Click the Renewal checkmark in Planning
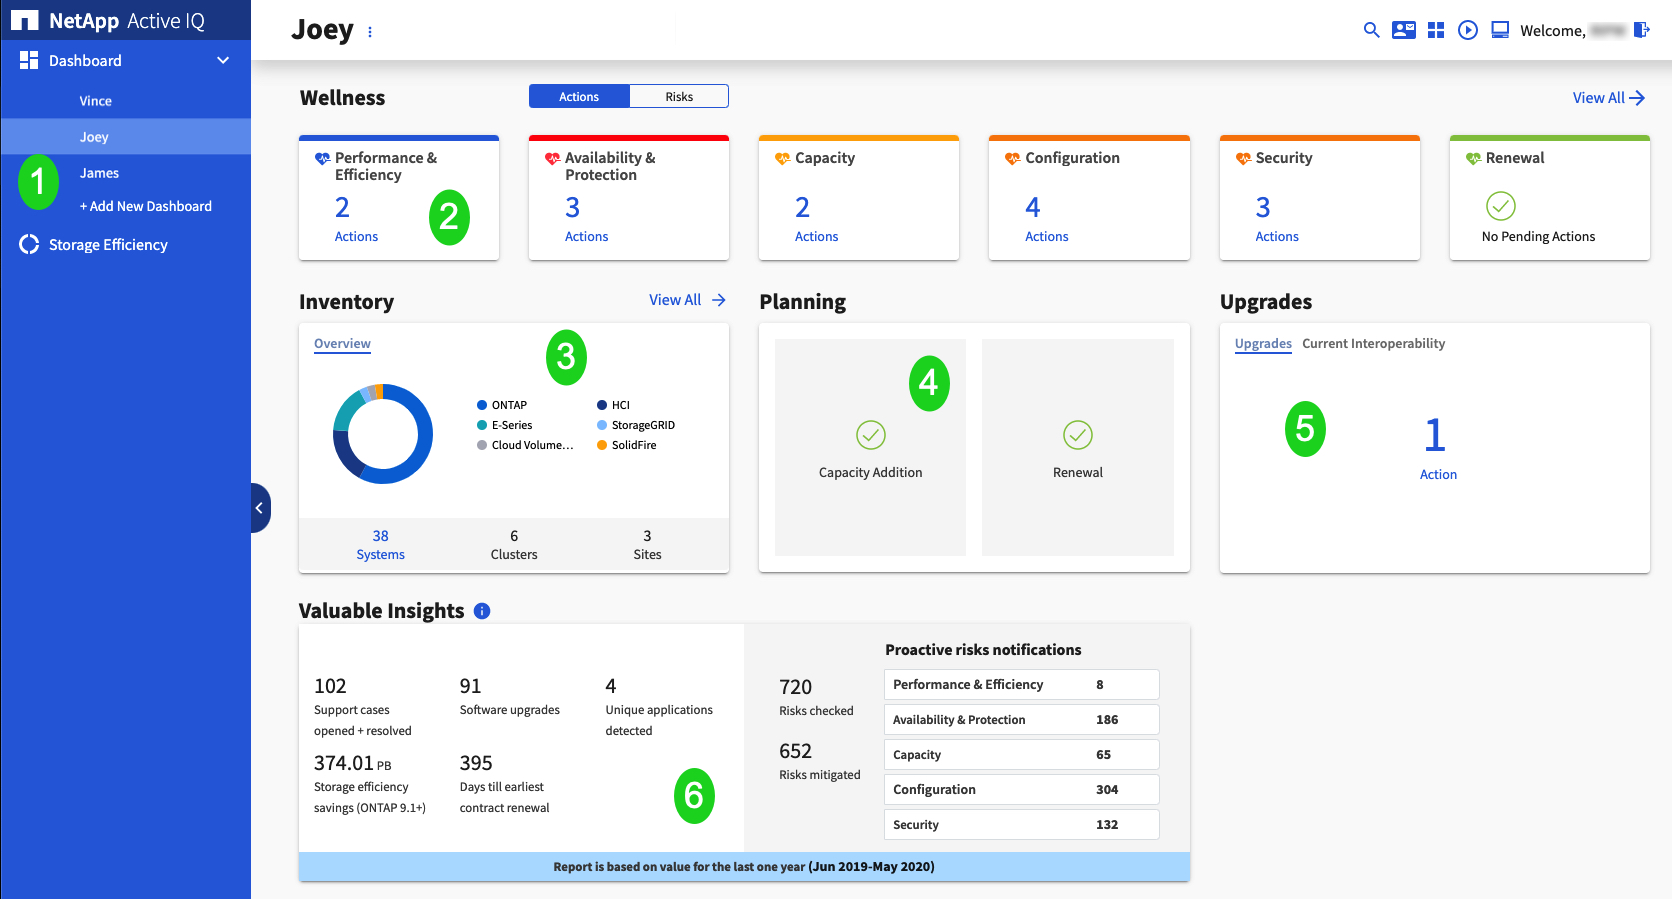The height and width of the screenshot is (899, 1672). (1078, 435)
